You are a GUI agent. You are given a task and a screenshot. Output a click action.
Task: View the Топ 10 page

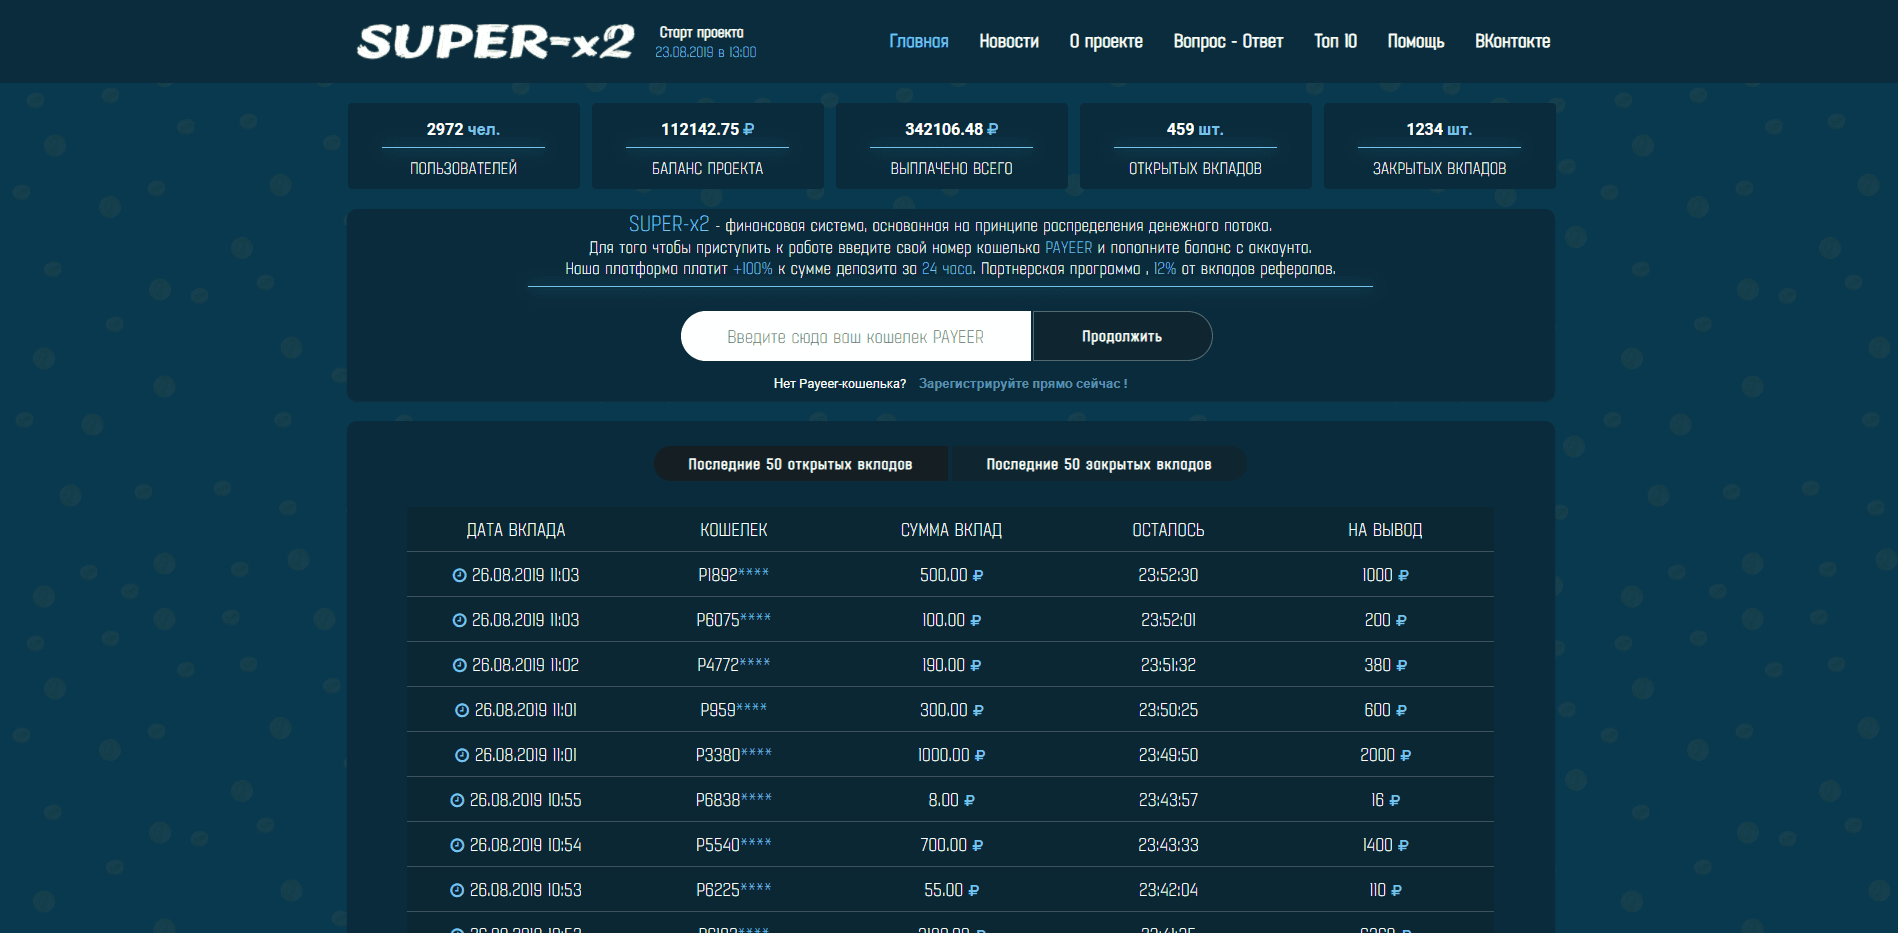click(x=1335, y=41)
